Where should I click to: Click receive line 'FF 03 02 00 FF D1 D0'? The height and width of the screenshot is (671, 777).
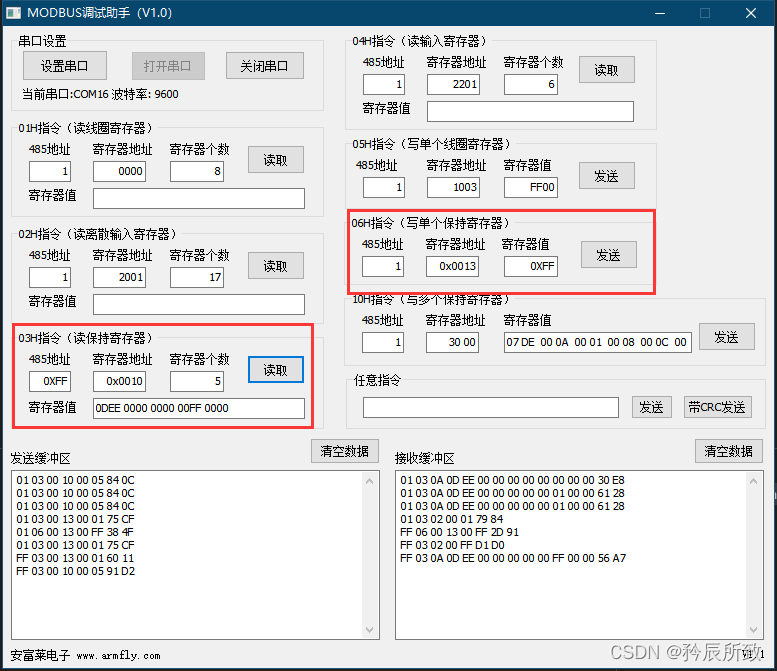452,545
